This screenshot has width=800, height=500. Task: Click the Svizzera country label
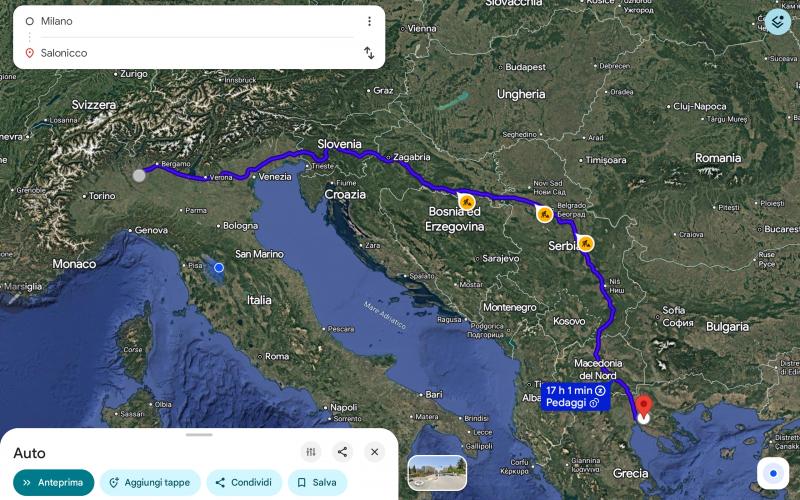[x=94, y=105]
